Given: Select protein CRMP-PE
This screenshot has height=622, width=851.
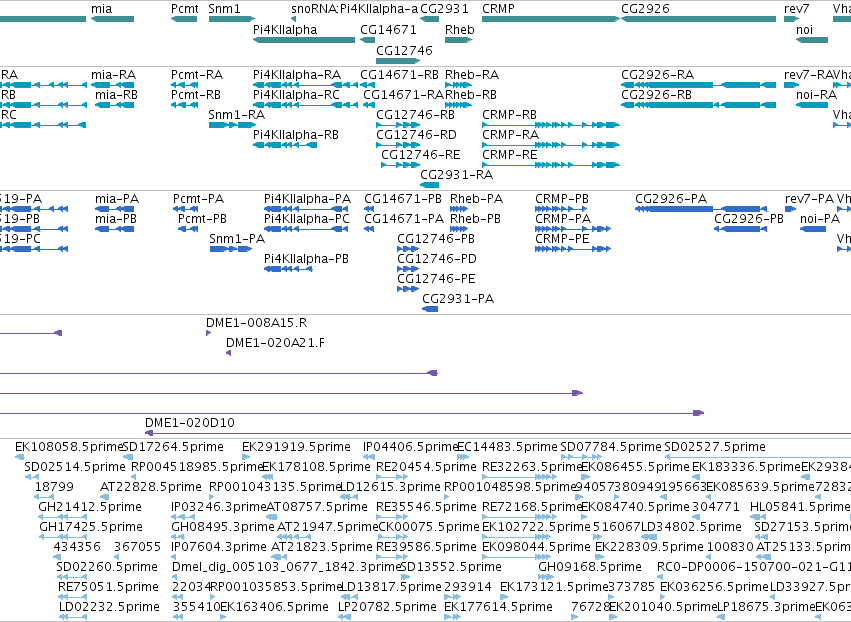Looking at the screenshot, I should click(573, 249).
